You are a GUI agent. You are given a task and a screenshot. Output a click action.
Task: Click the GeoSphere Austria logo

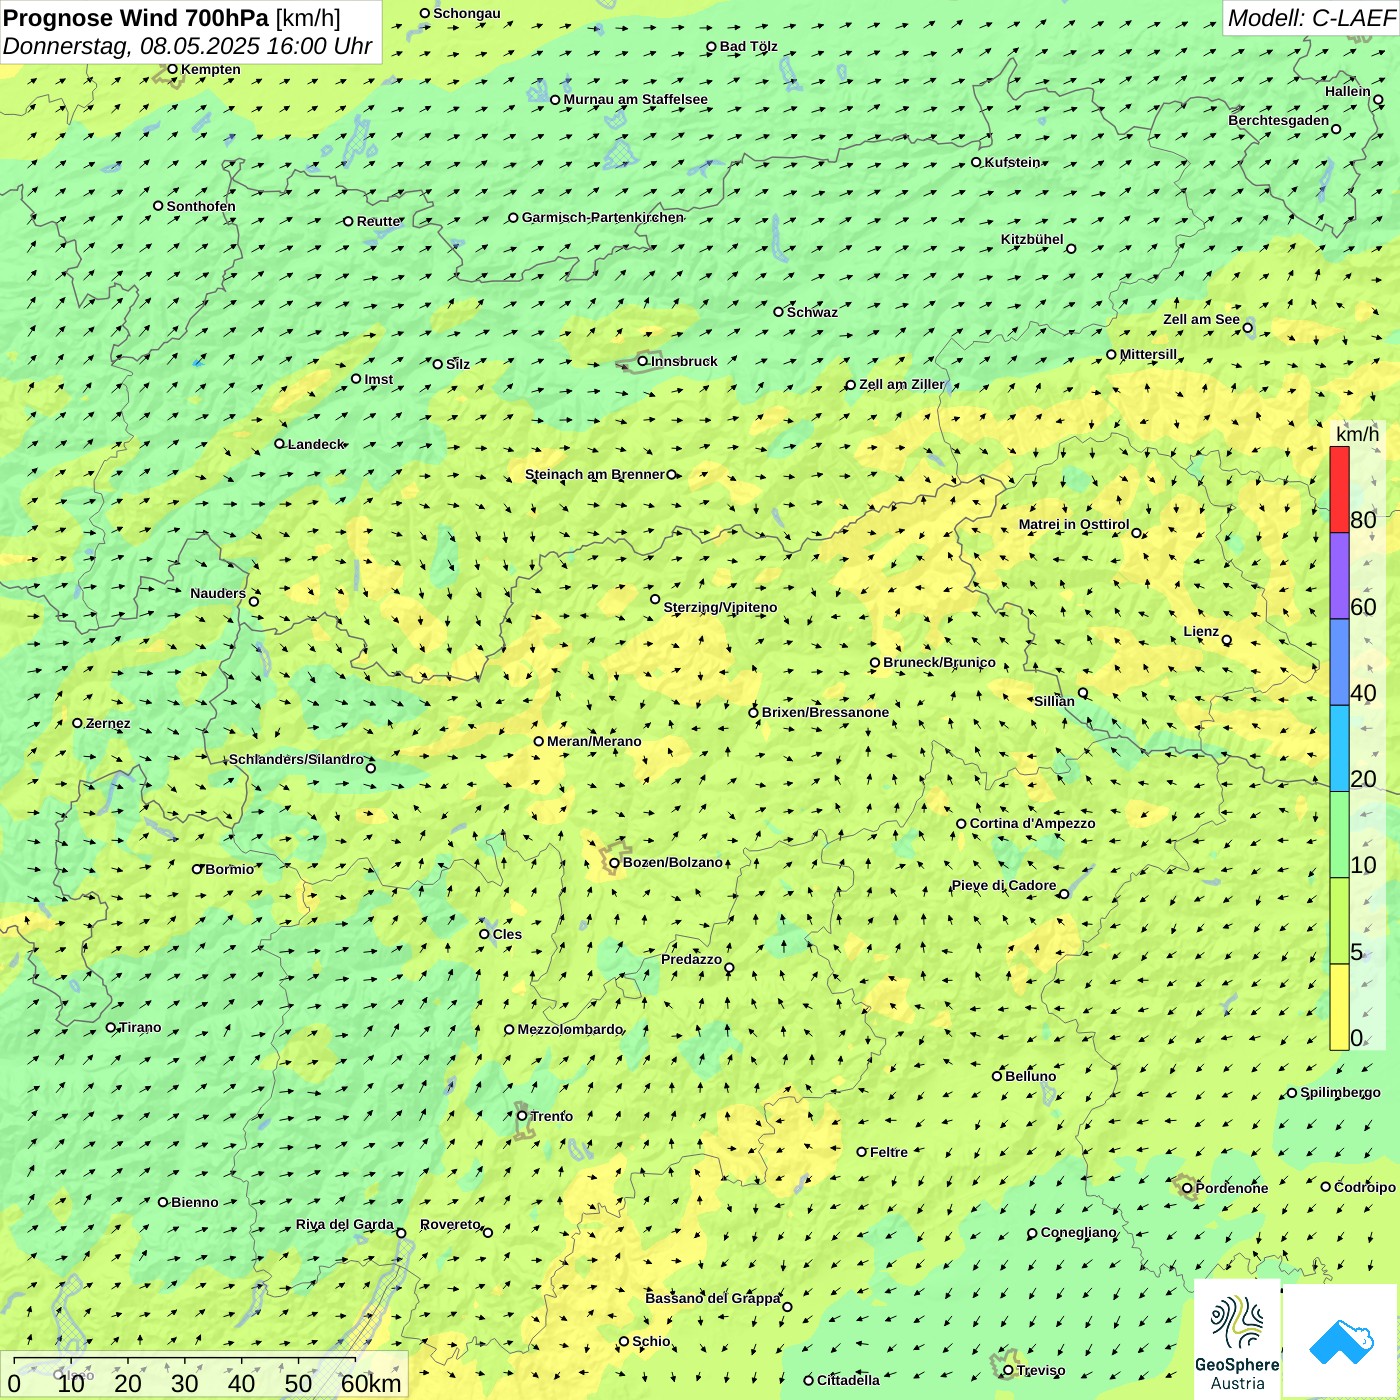click(x=1237, y=1342)
